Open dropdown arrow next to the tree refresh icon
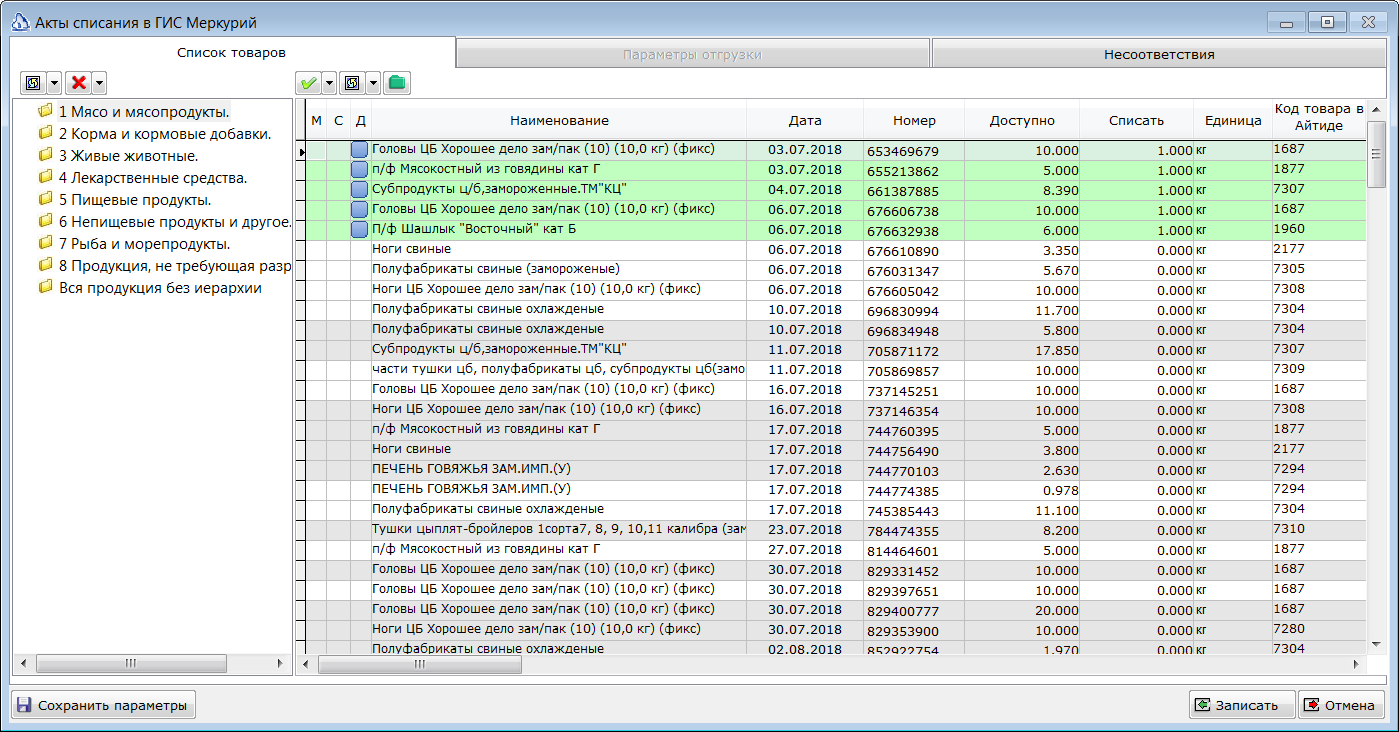 click(x=54, y=83)
